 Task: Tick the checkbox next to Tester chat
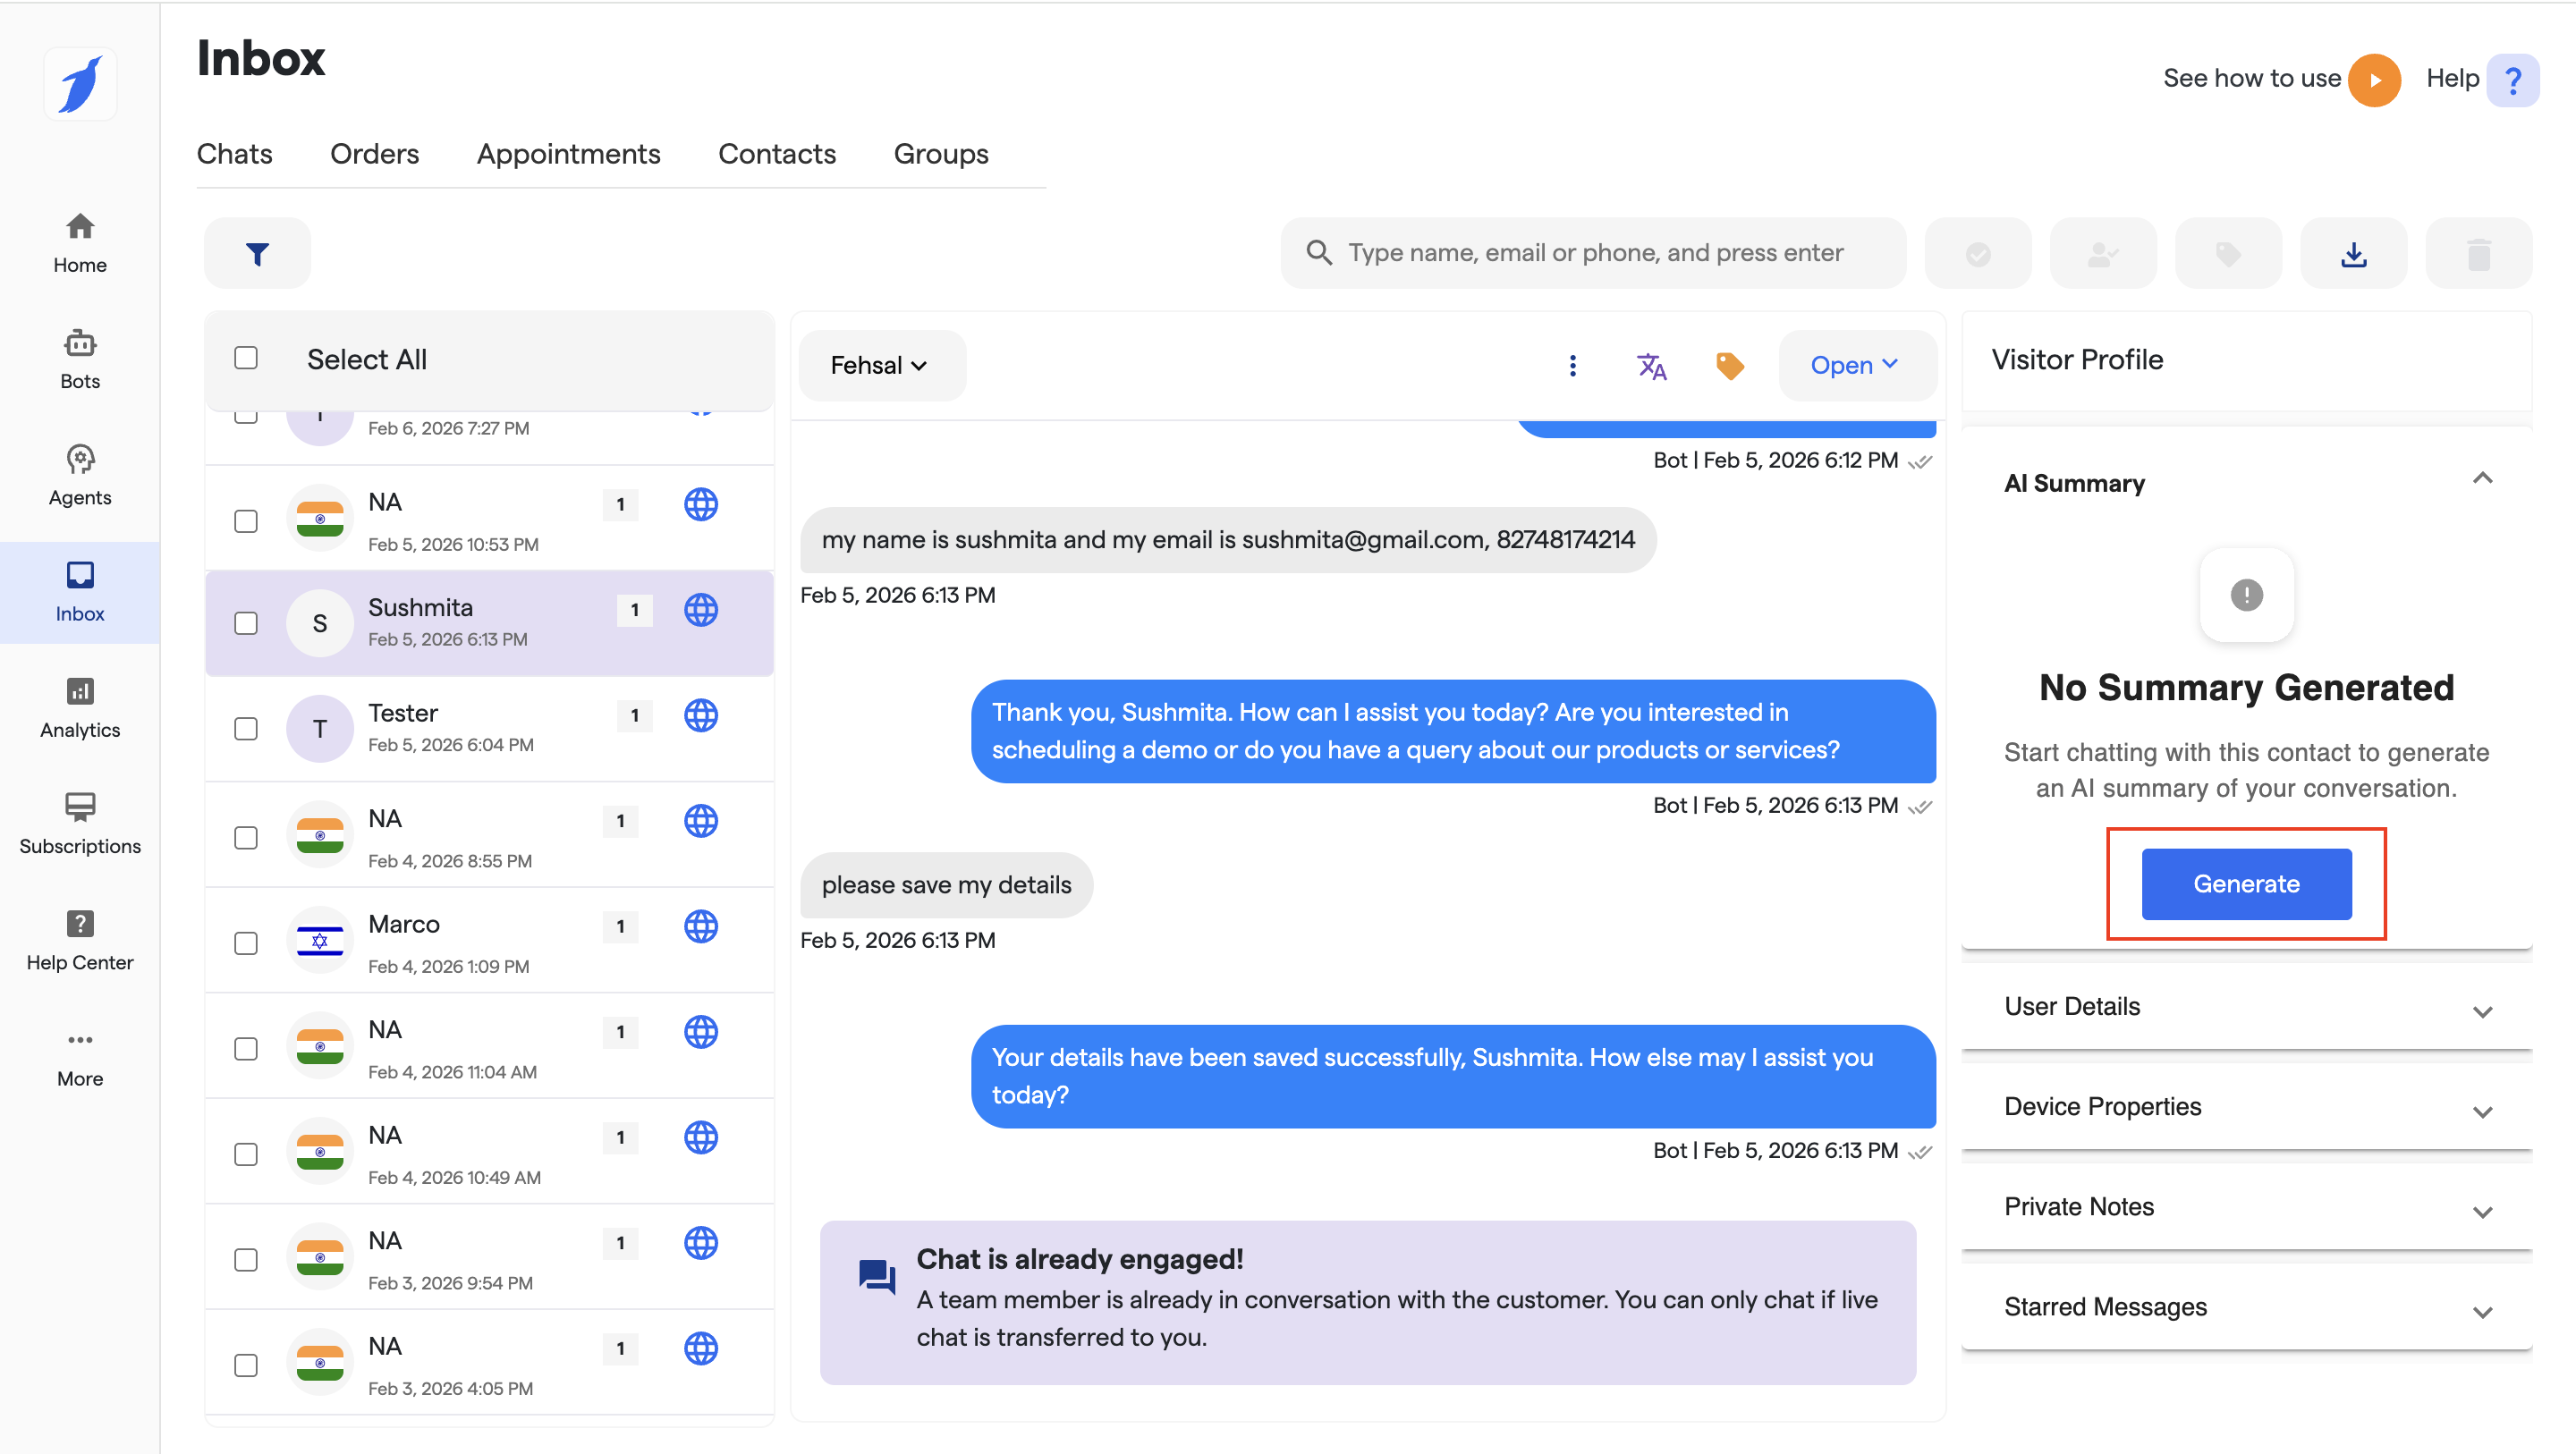tap(246, 728)
